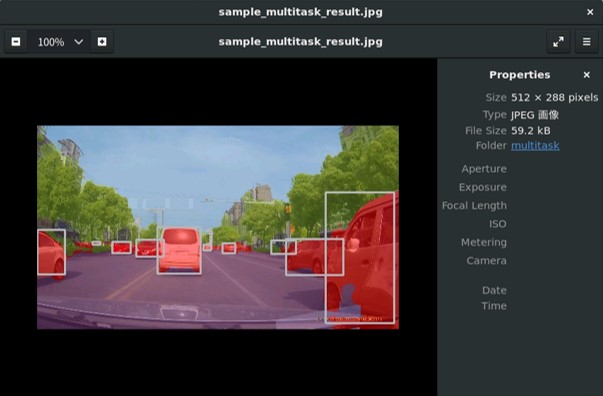
Task: Close the Properties sidebar
Action: tap(586, 75)
